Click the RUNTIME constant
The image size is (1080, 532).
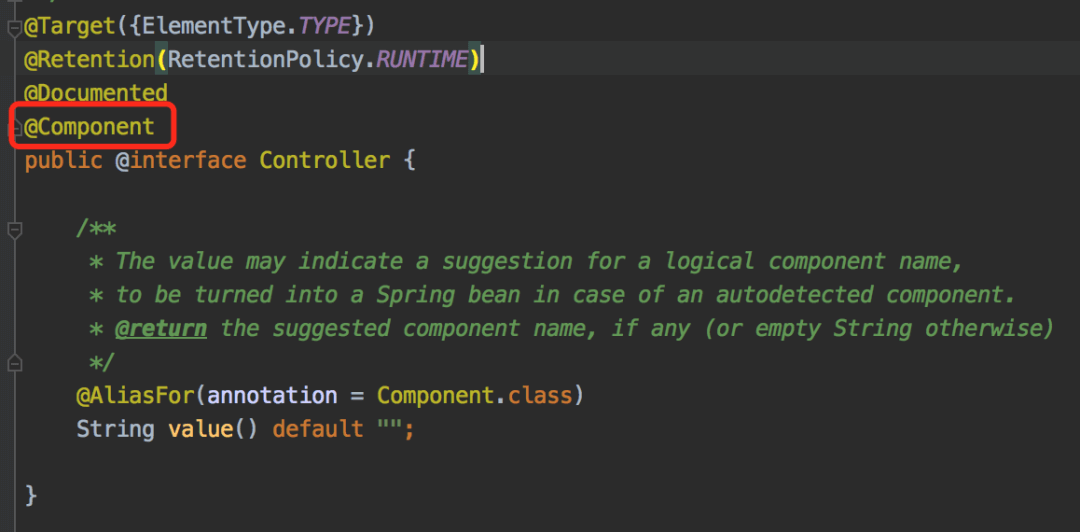click(x=421, y=60)
